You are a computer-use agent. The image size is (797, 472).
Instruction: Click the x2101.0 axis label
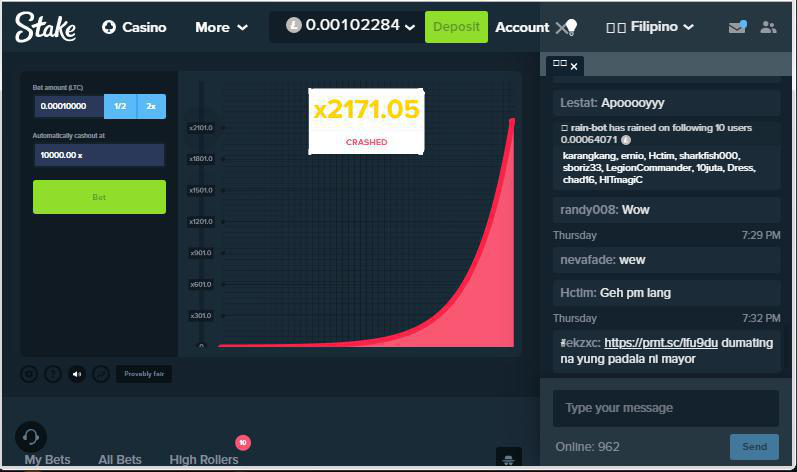coord(201,128)
